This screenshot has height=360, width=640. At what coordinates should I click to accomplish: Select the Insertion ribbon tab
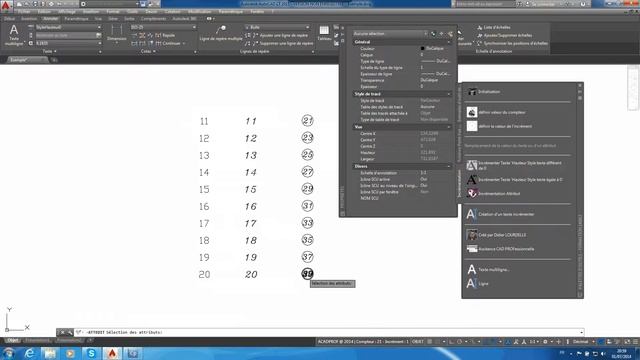coord(29,19)
